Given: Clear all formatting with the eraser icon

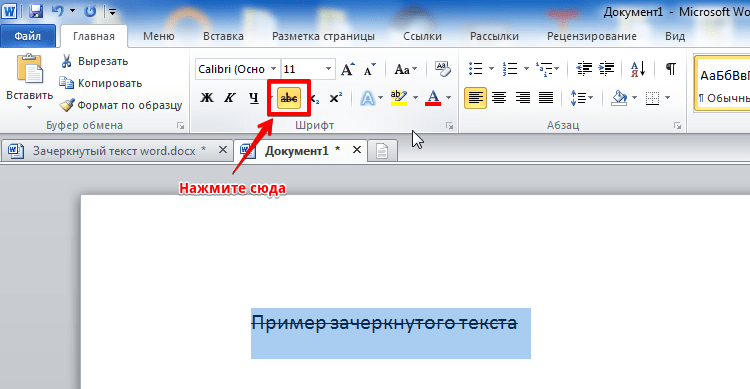Looking at the screenshot, I should click(x=442, y=69).
